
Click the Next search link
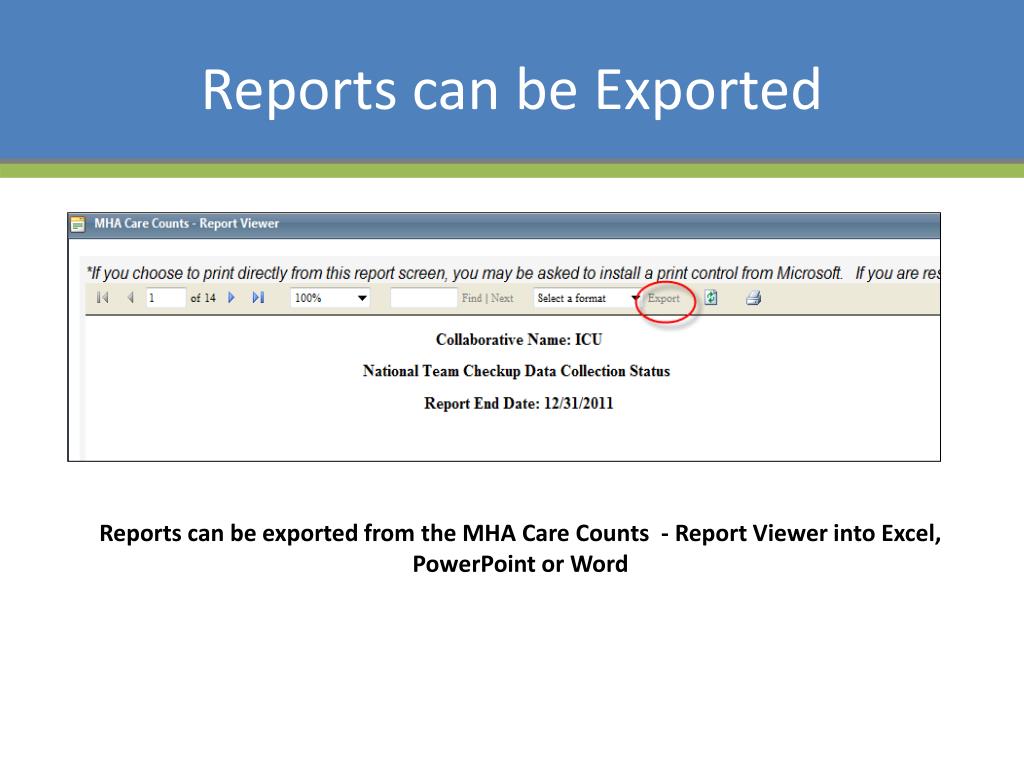tap(502, 298)
